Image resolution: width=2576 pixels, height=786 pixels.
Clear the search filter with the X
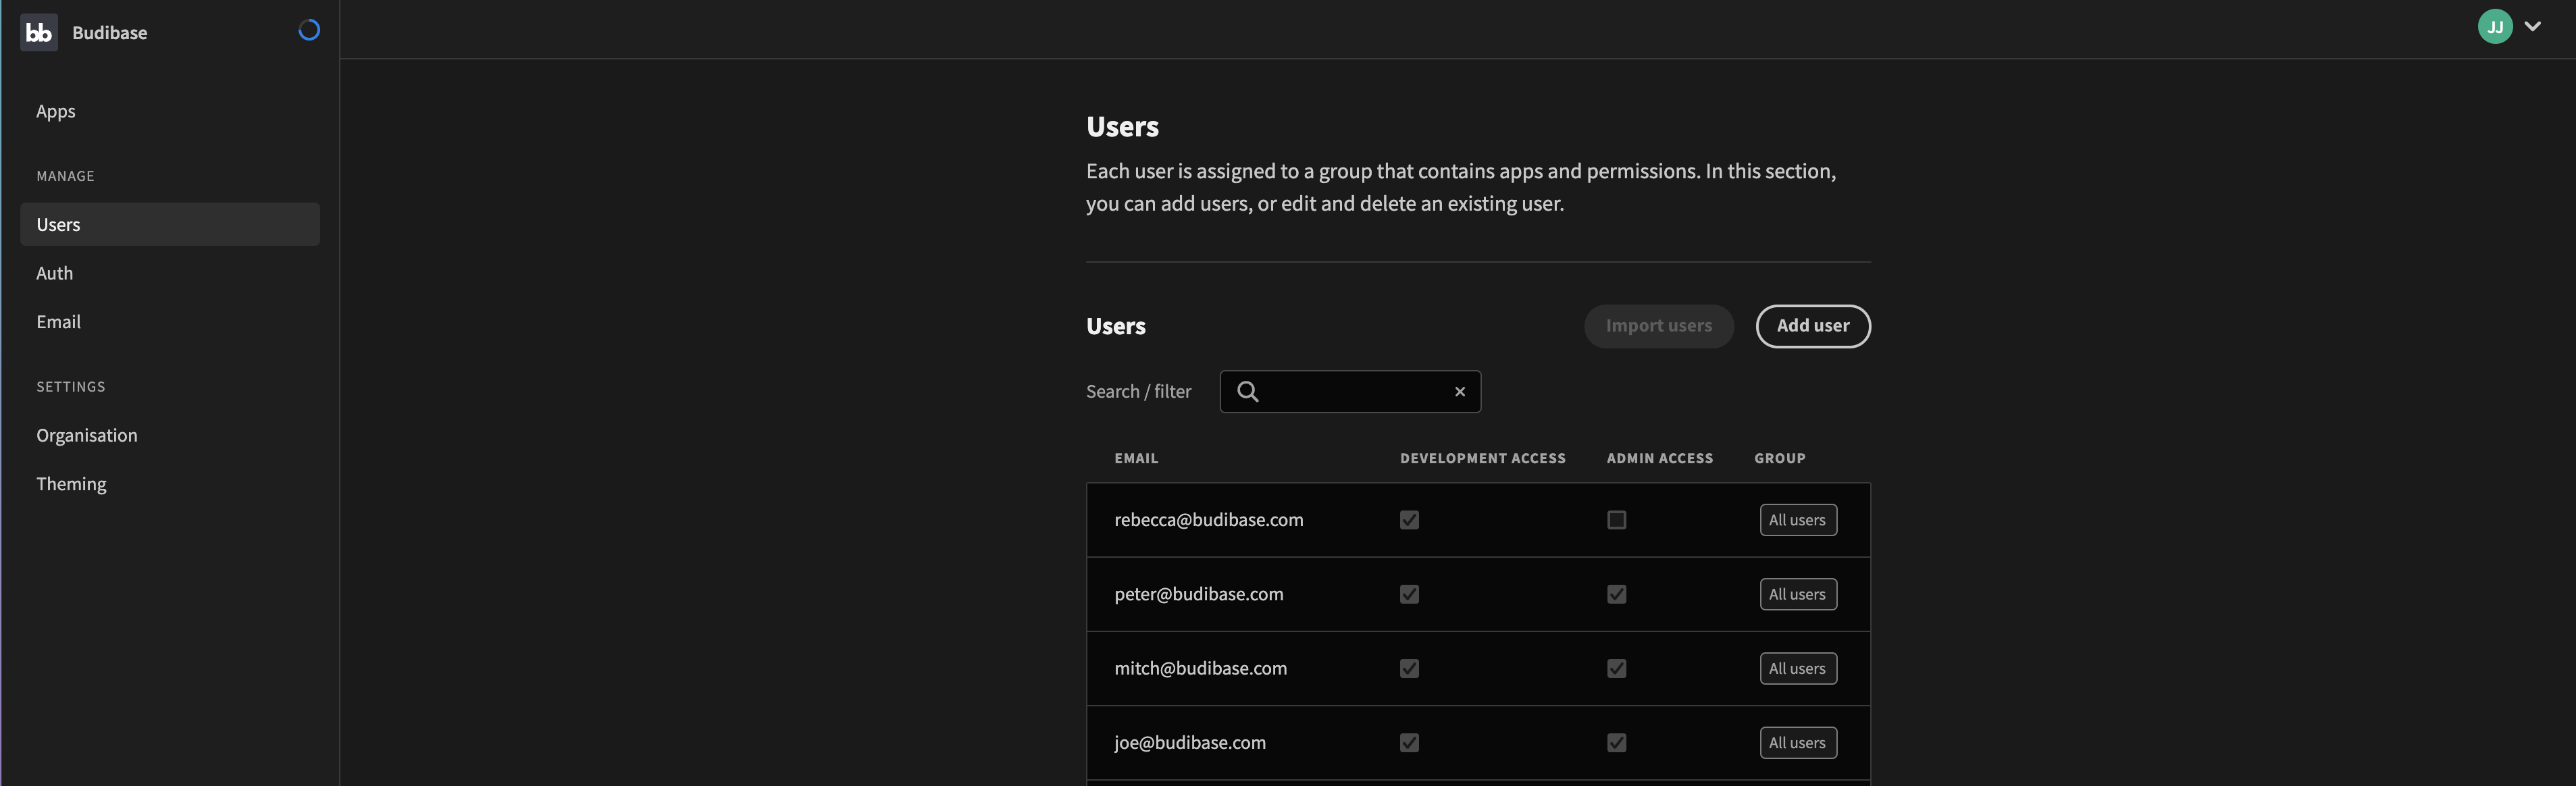click(1459, 392)
